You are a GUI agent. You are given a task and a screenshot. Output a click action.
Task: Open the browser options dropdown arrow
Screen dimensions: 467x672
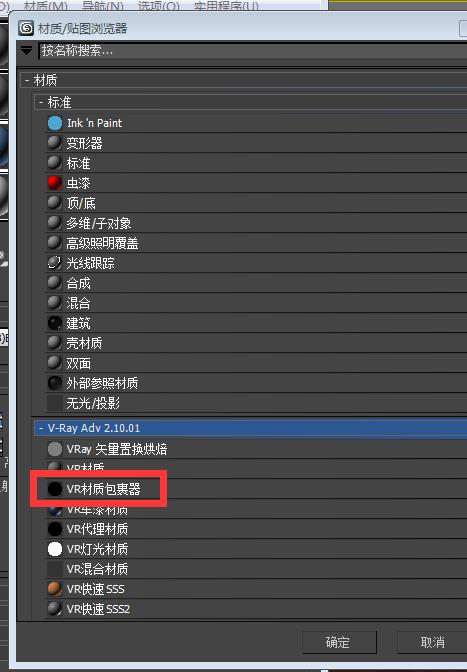point(27,51)
